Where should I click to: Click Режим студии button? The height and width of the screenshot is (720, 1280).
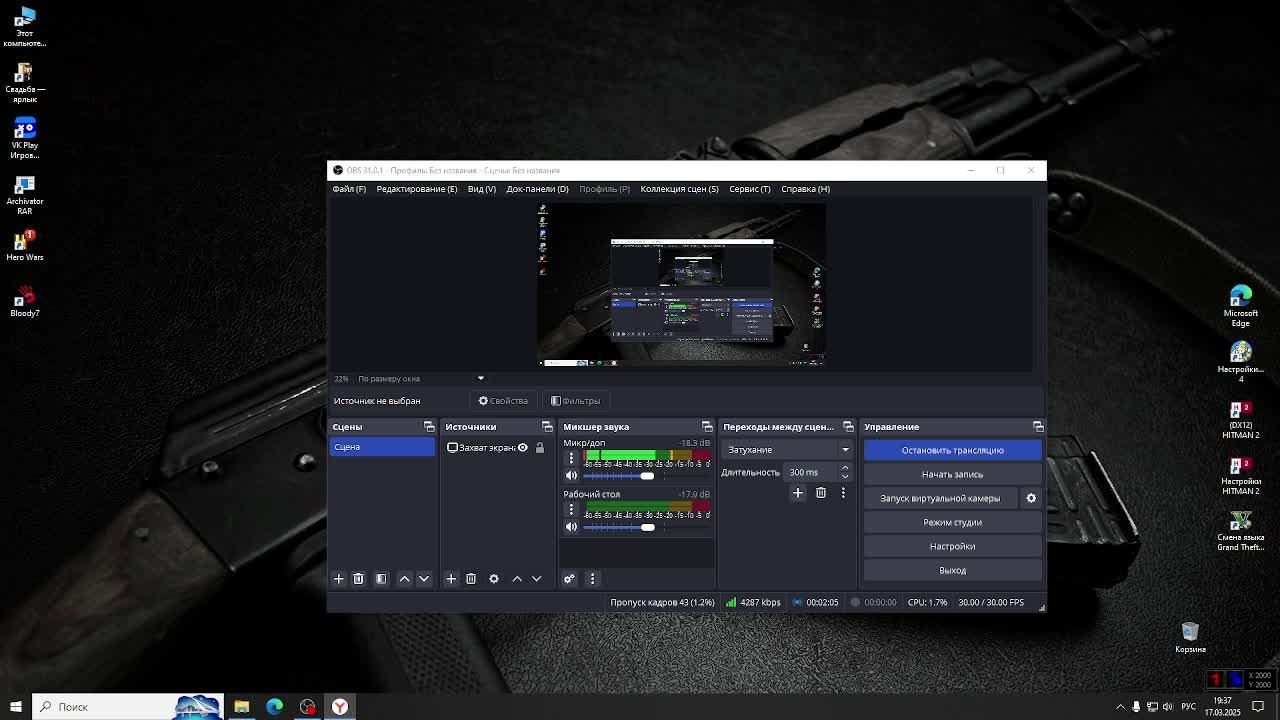click(952, 522)
